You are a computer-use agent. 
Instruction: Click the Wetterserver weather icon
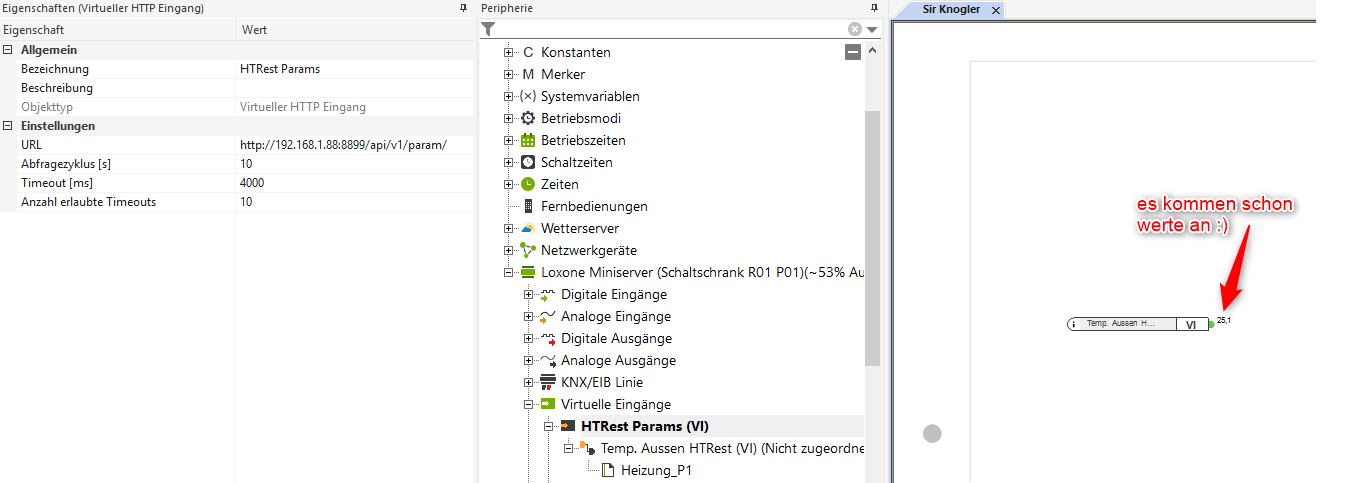click(x=528, y=228)
